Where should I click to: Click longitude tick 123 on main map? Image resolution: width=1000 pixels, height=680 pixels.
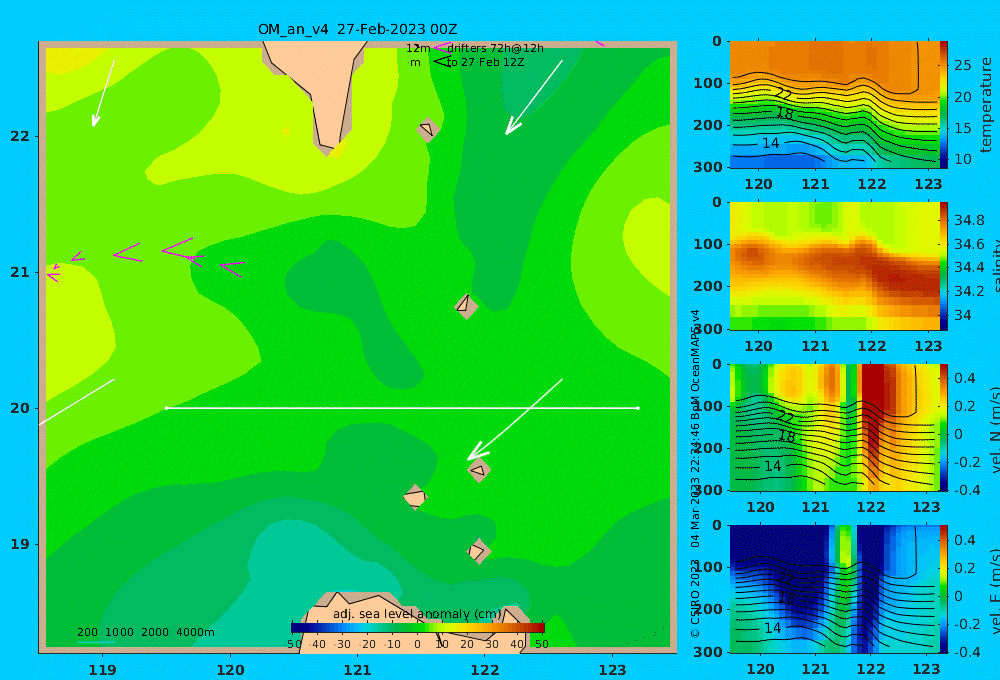(x=612, y=670)
